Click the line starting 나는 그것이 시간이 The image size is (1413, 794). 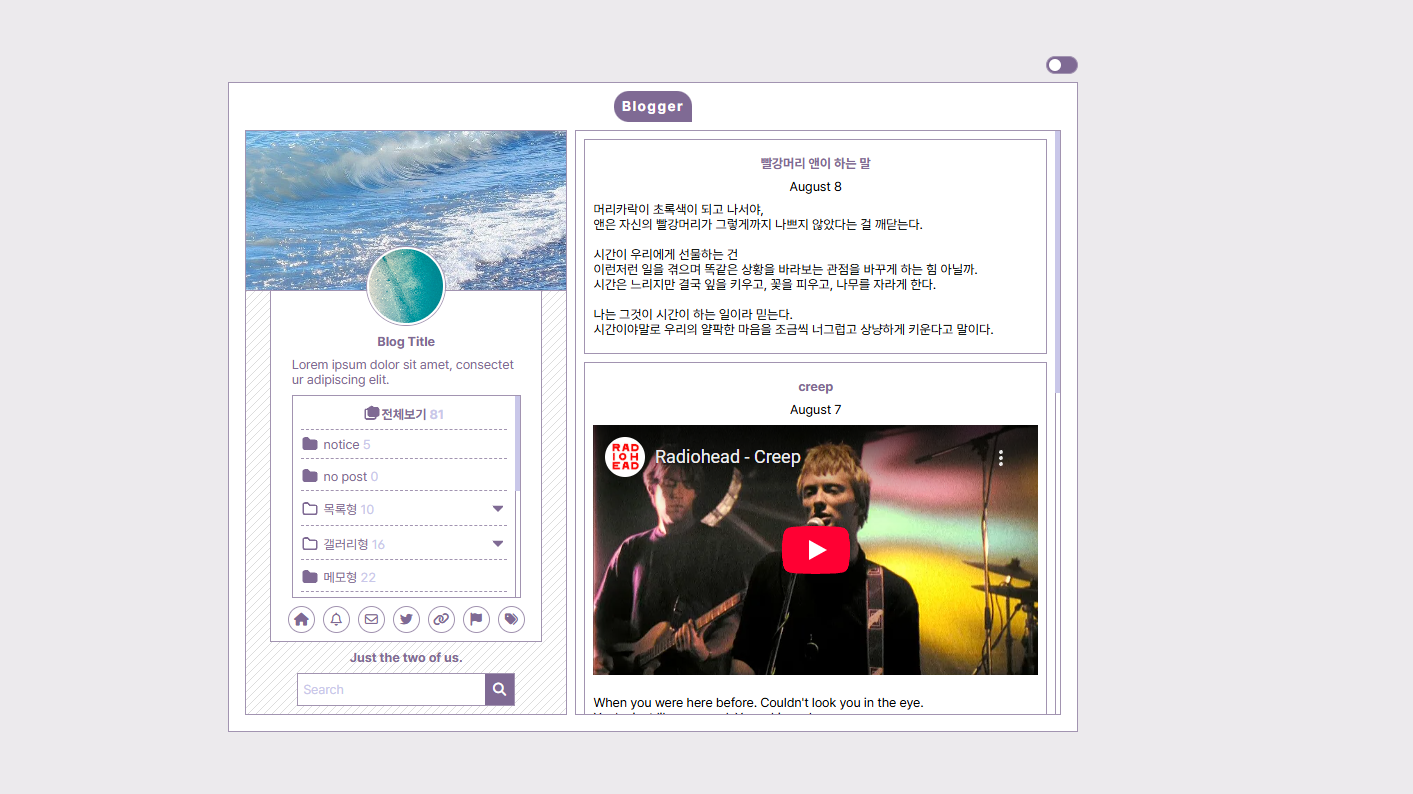click(693, 314)
